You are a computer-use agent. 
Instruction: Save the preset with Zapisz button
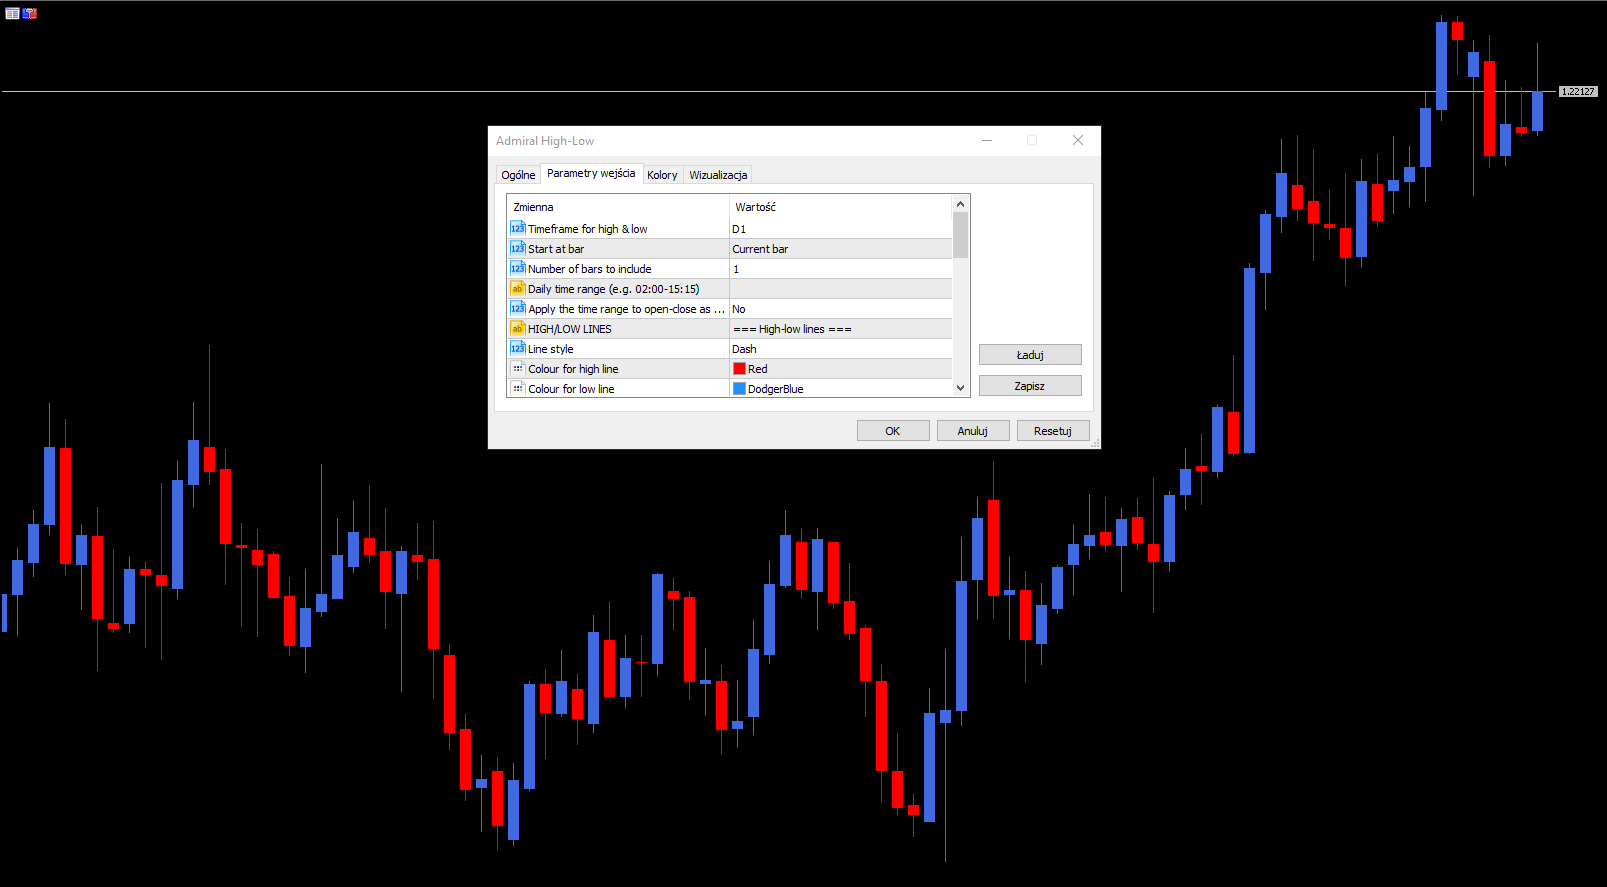(1030, 386)
